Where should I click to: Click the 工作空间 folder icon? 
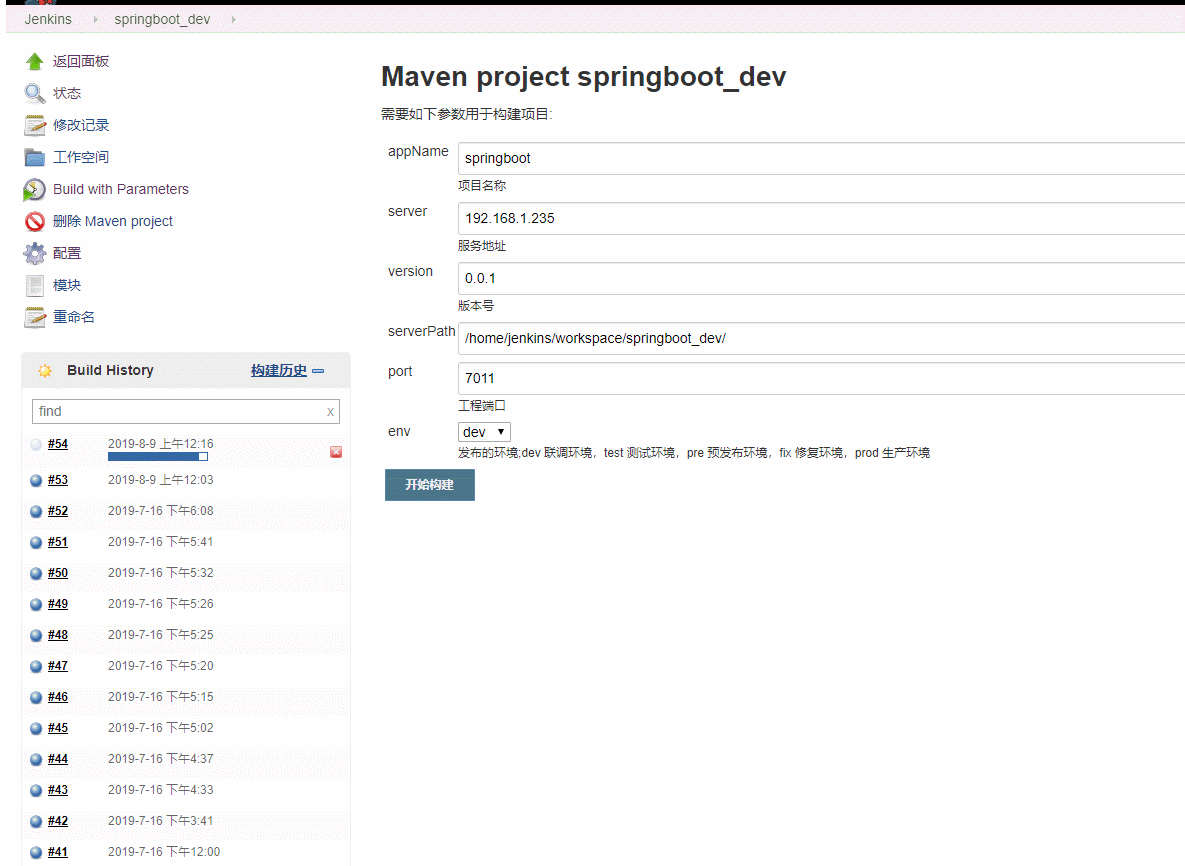pyautogui.click(x=33, y=157)
